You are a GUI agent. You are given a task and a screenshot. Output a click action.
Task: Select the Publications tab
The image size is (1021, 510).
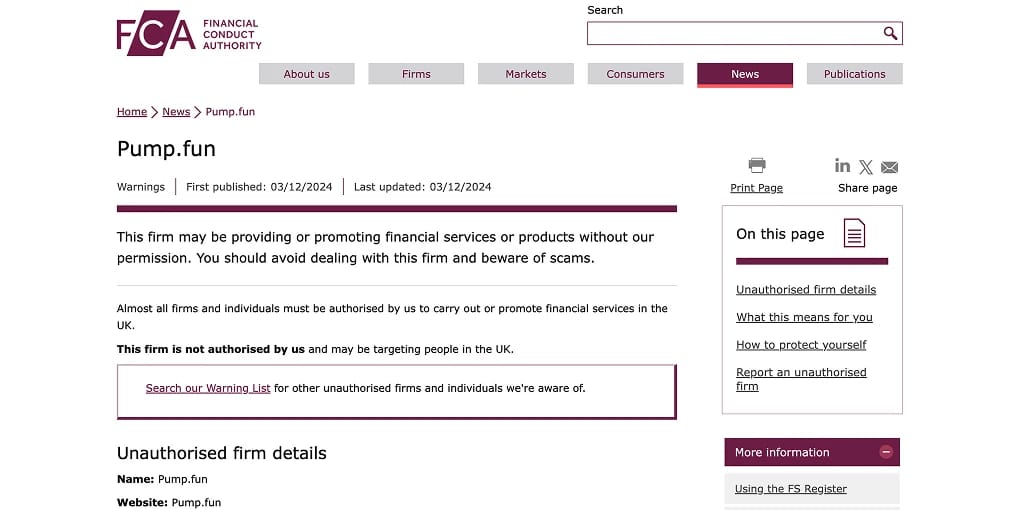point(854,74)
